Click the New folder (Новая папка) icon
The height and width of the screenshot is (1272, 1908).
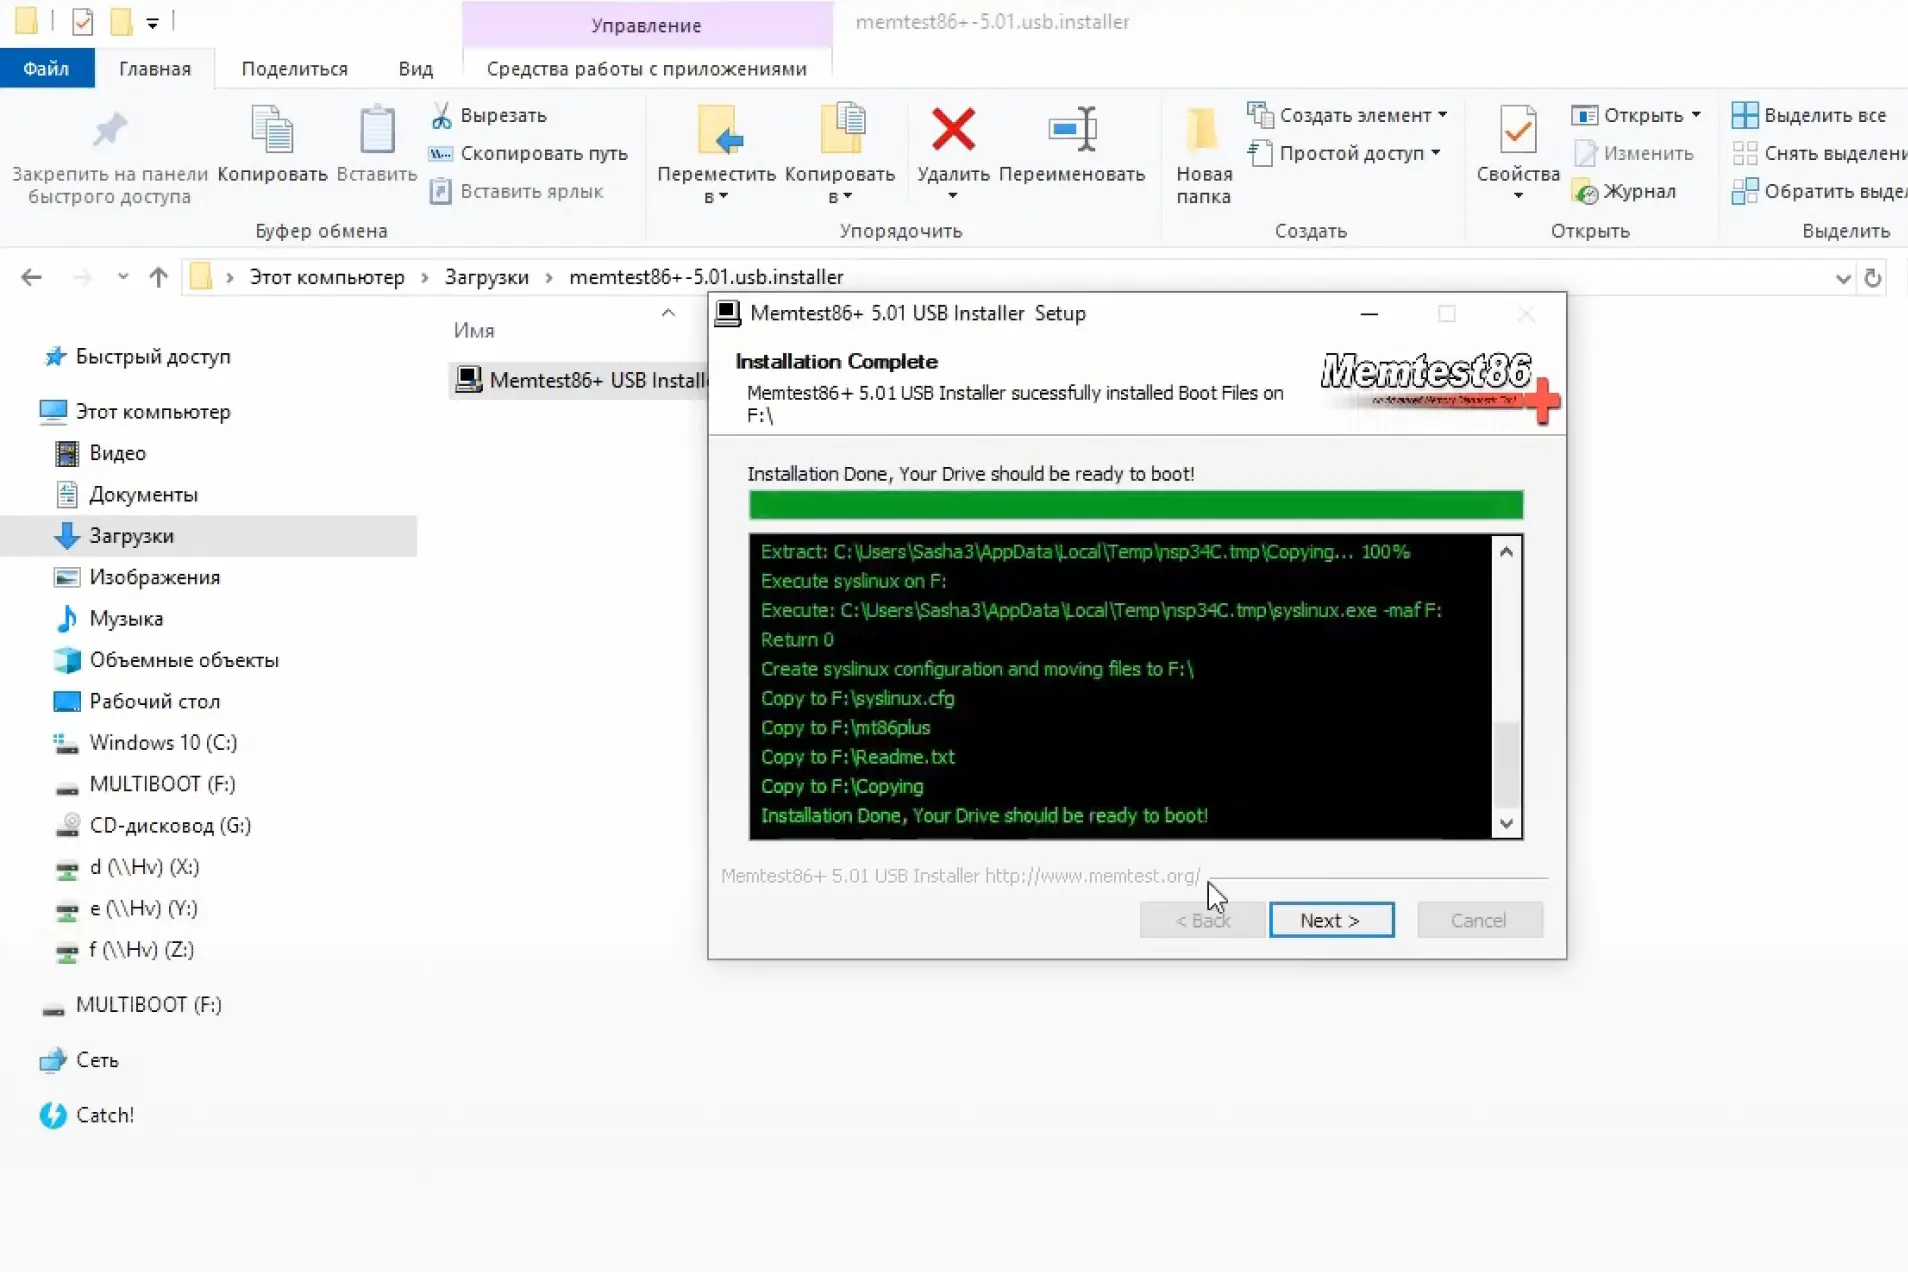(1203, 130)
